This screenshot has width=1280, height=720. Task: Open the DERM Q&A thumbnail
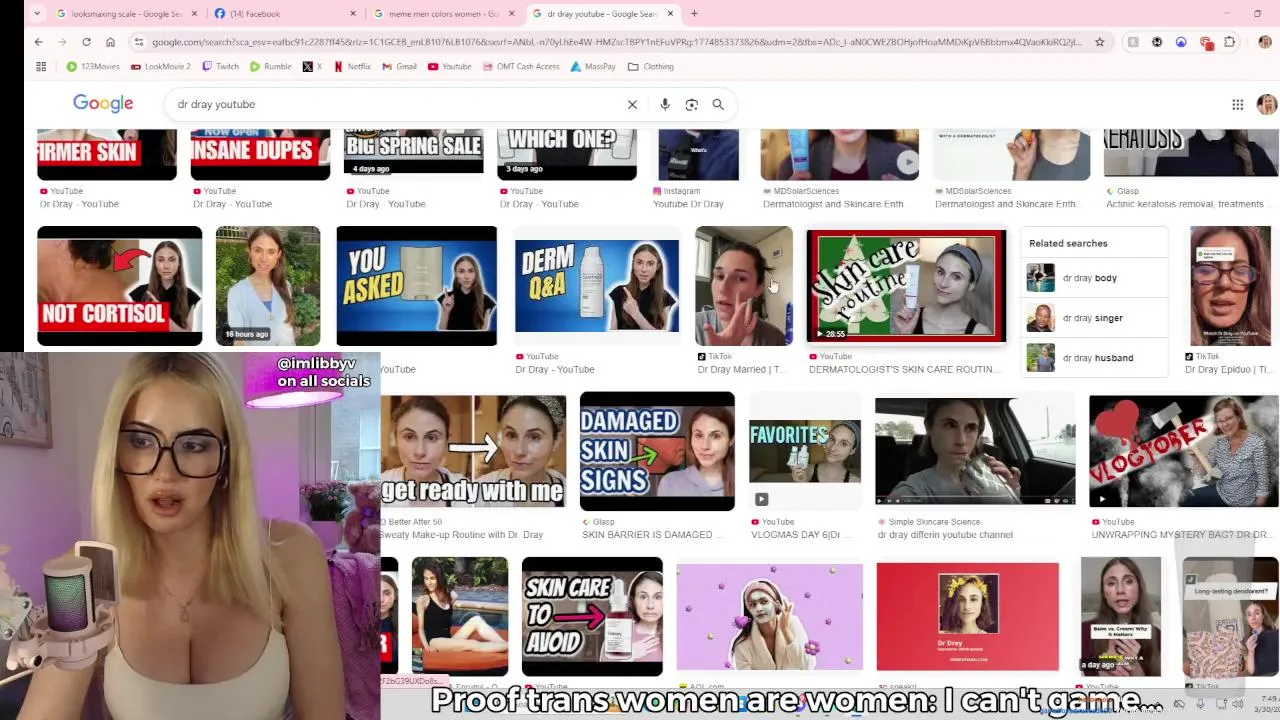click(x=596, y=286)
